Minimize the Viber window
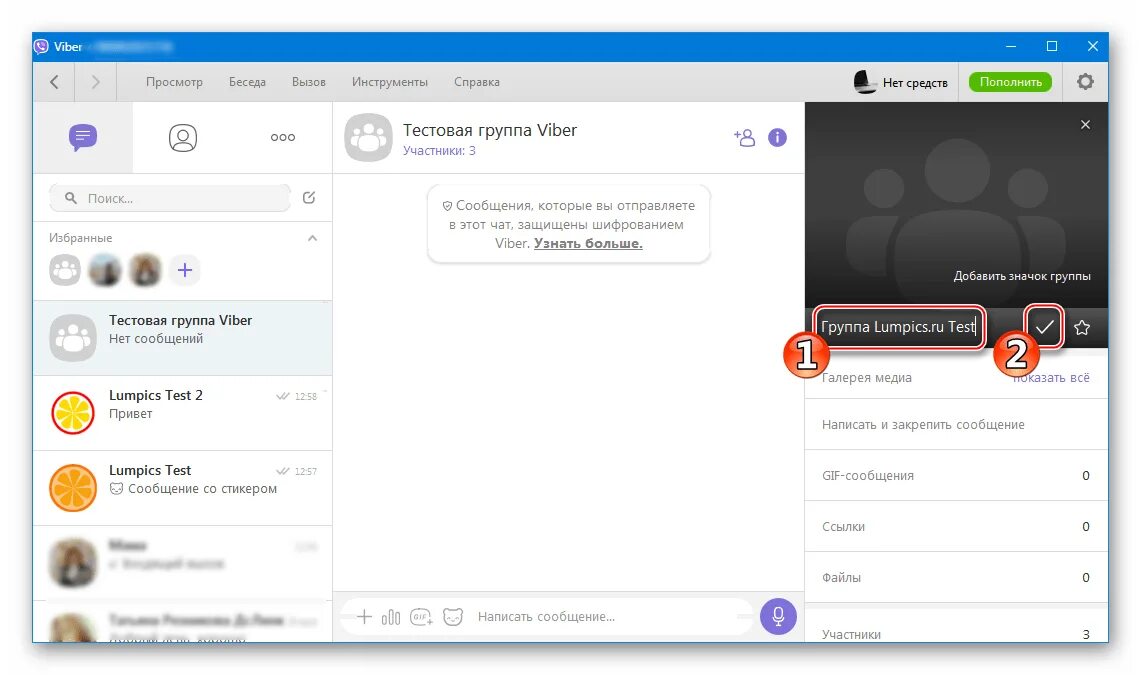1141x675 pixels. coord(1011,46)
